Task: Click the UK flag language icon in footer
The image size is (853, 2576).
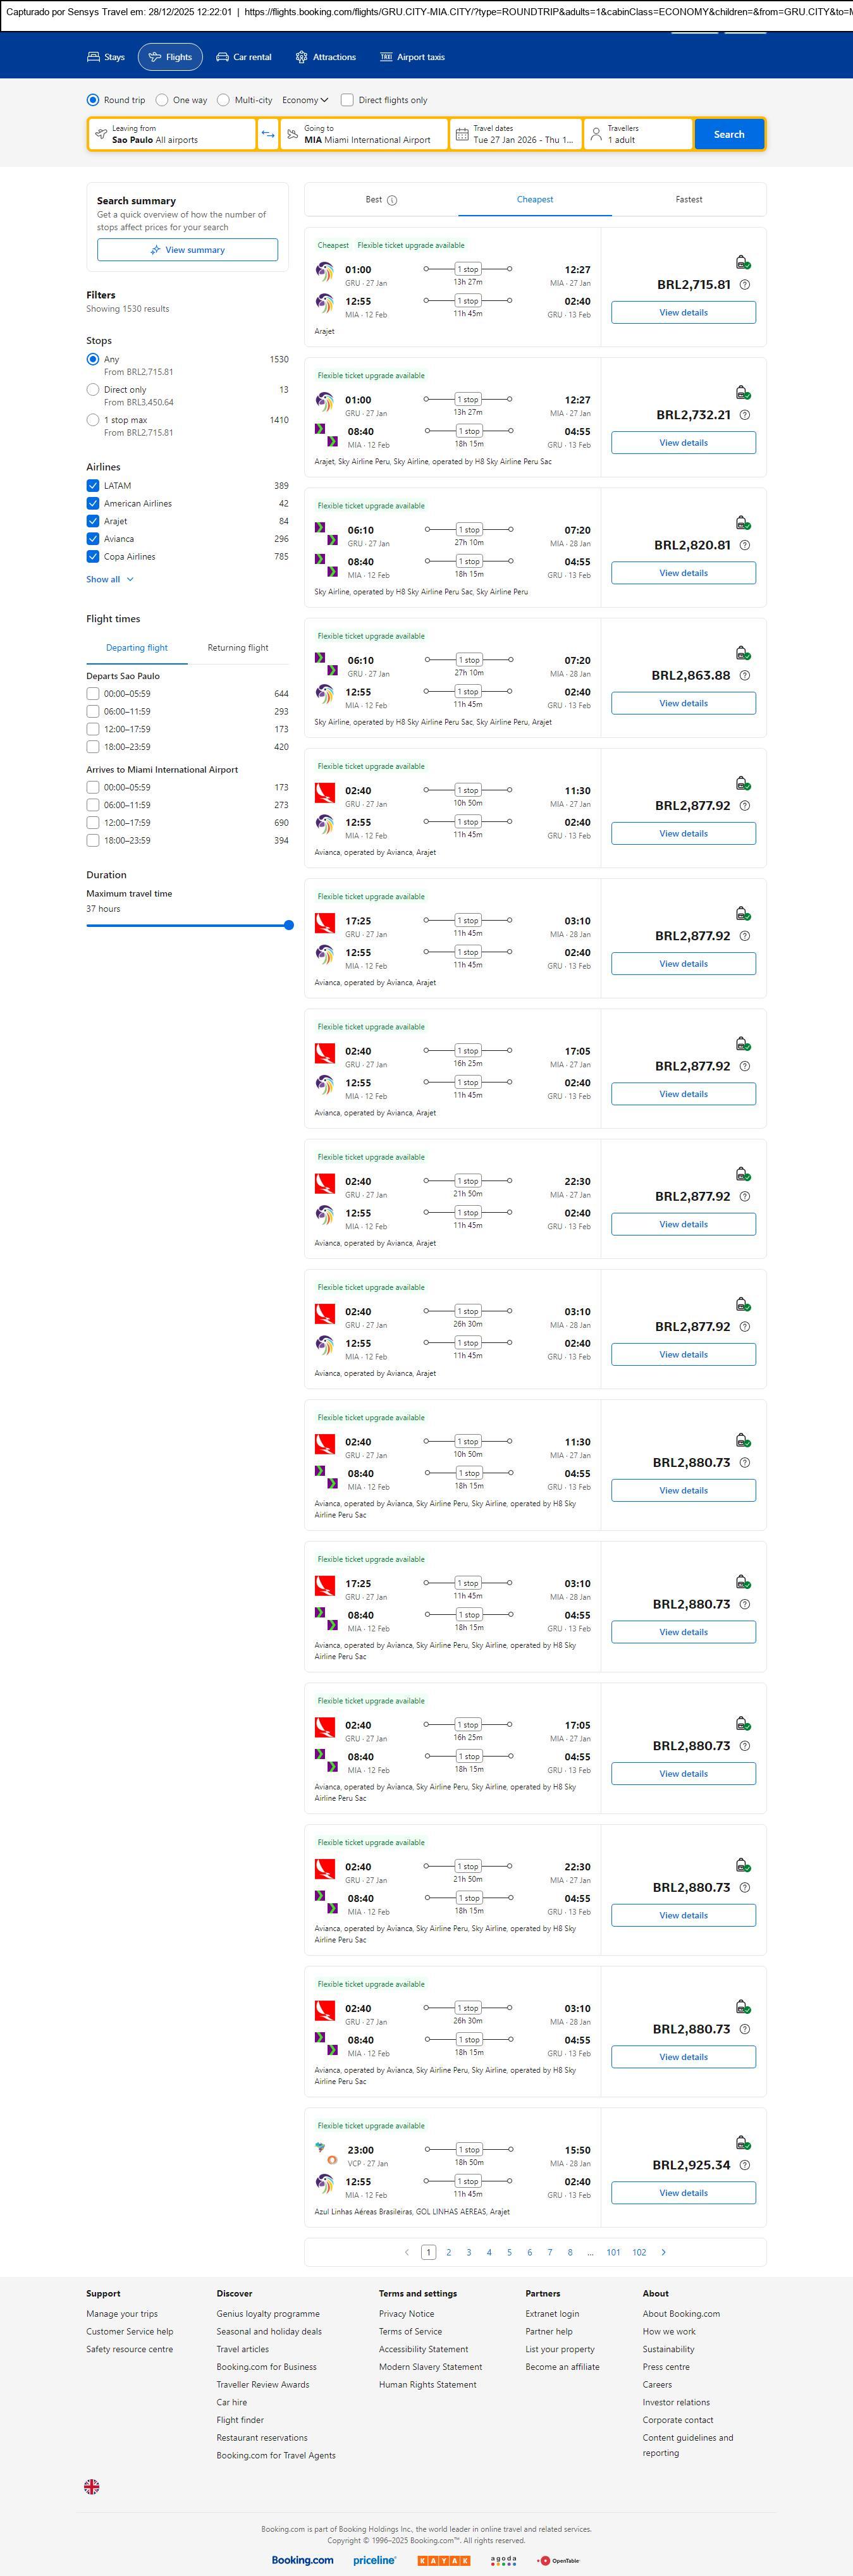Action: coord(92,2486)
